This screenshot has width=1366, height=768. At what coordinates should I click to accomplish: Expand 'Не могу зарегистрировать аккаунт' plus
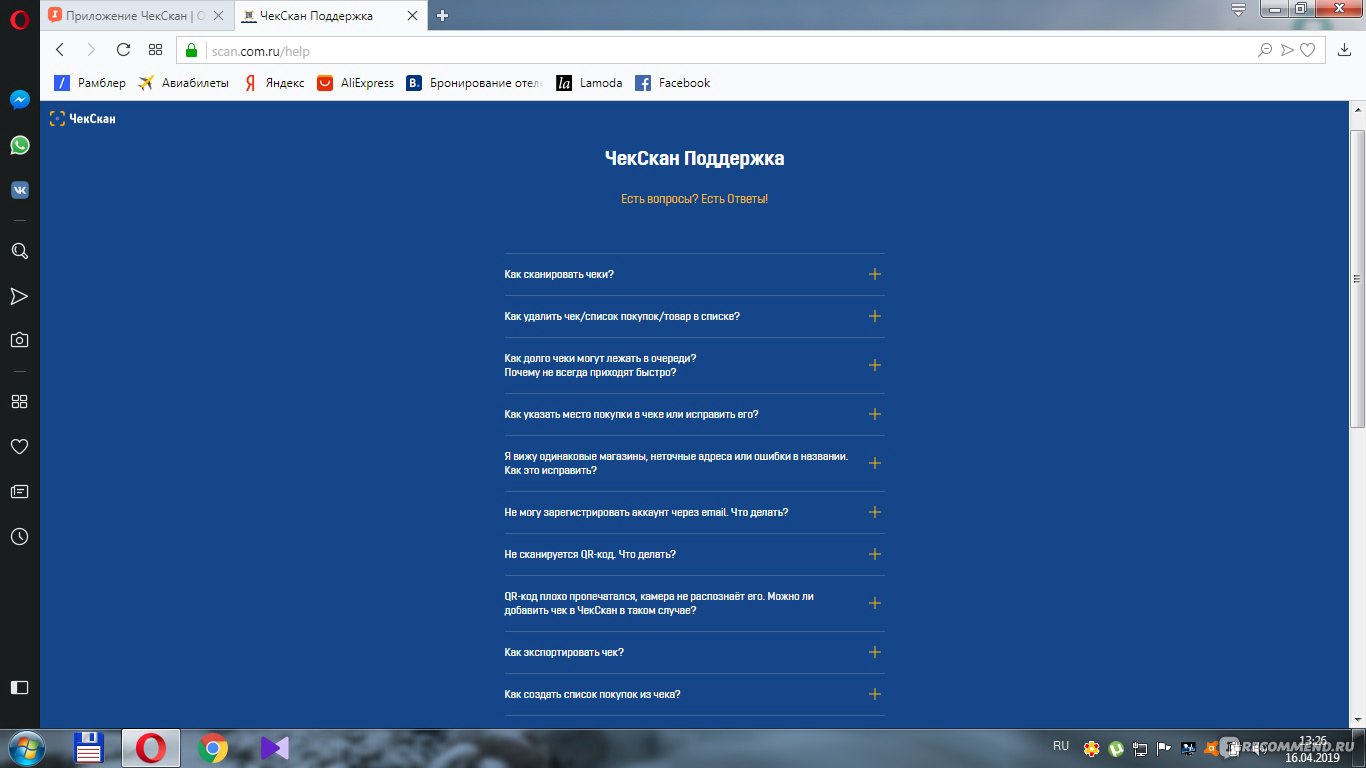pos(875,512)
